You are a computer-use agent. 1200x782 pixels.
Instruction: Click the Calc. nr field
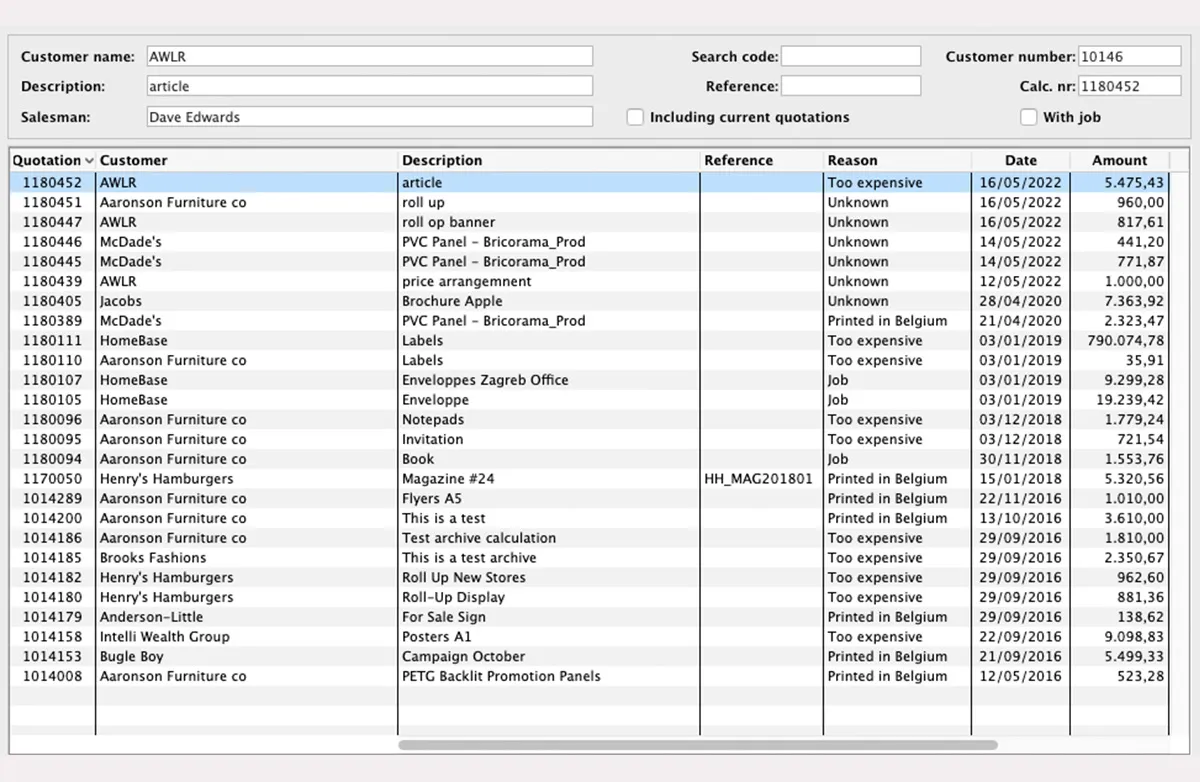[1130, 86]
